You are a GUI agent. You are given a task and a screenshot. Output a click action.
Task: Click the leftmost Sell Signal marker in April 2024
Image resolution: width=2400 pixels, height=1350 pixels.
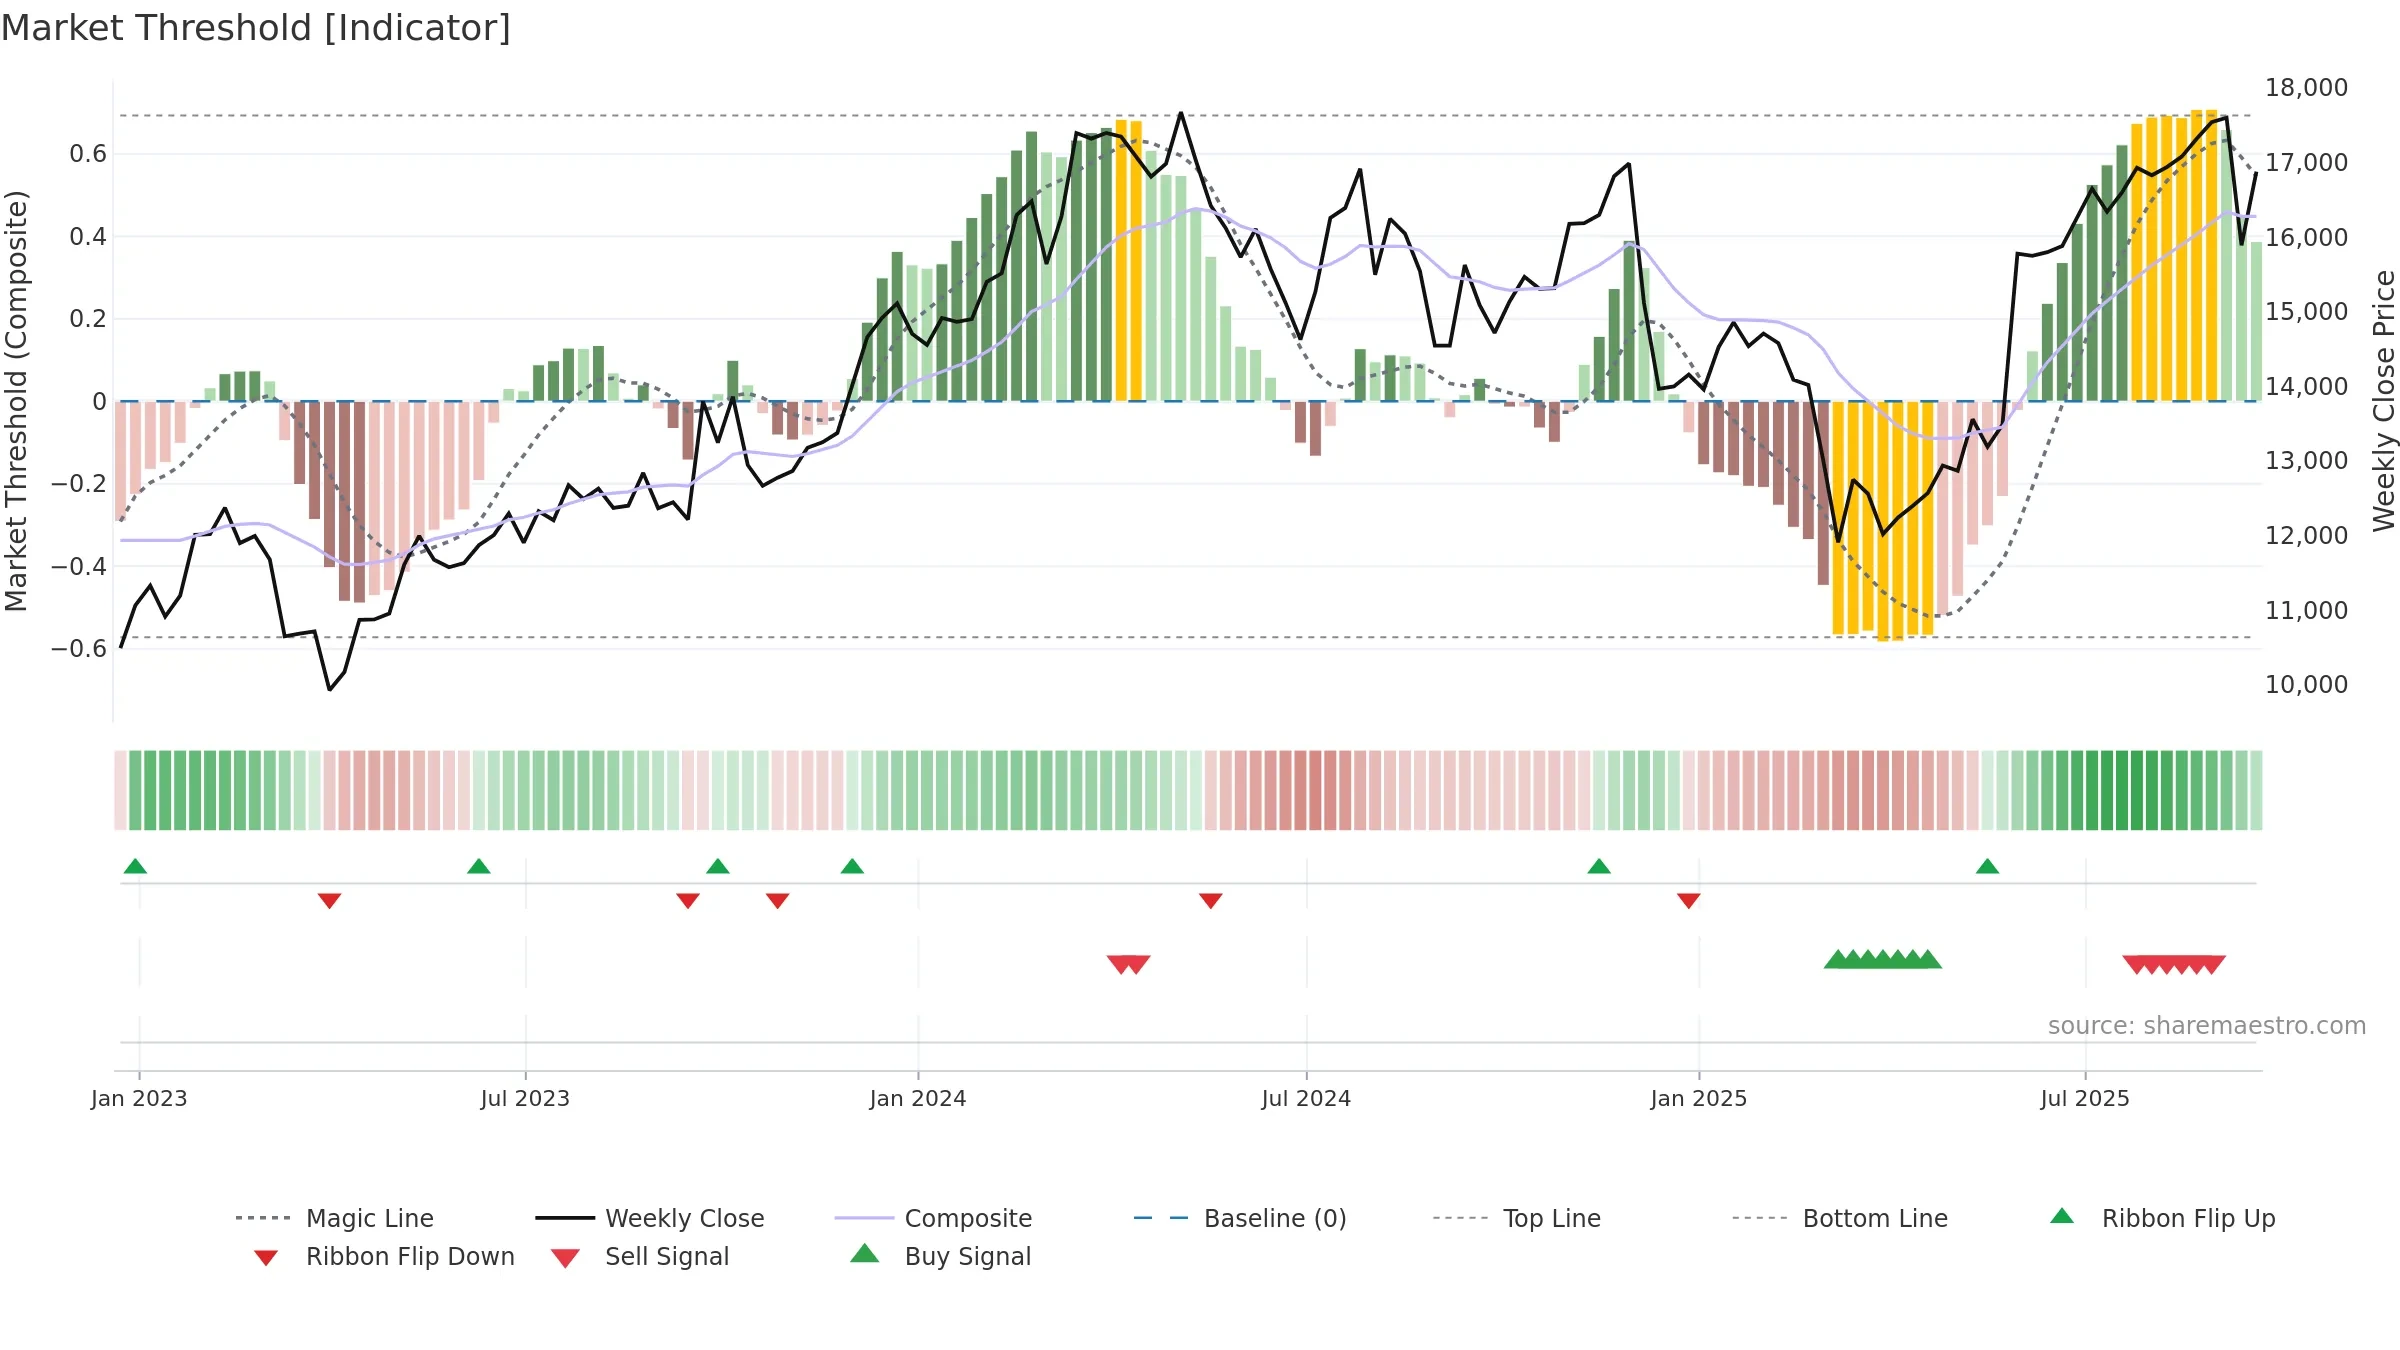click(x=1121, y=964)
